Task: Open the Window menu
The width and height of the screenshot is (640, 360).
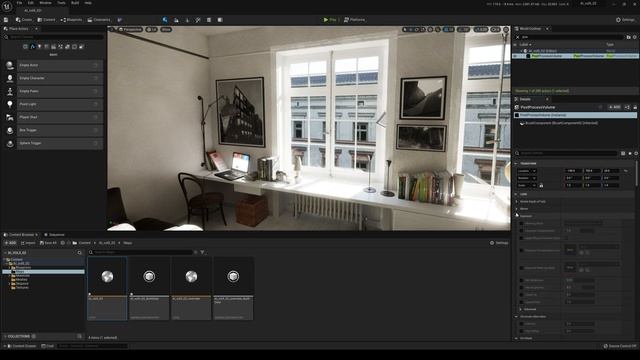Action: tap(45, 3)
